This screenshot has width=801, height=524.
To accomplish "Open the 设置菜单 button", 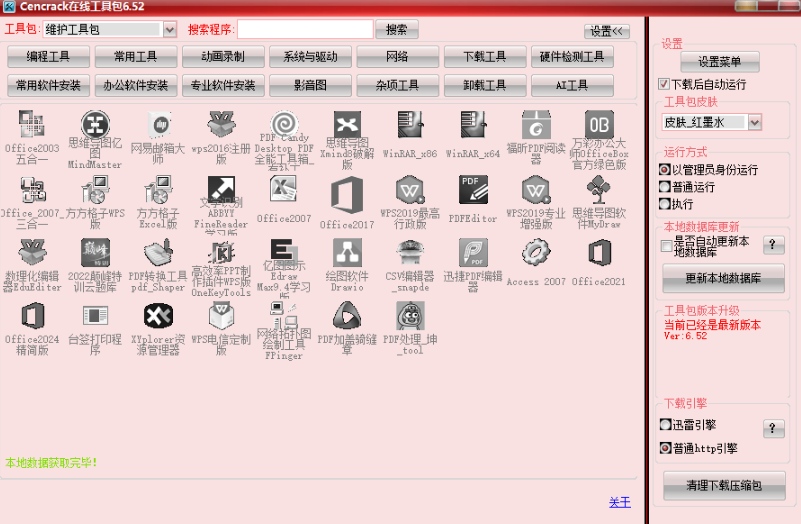I will (720, 62).
